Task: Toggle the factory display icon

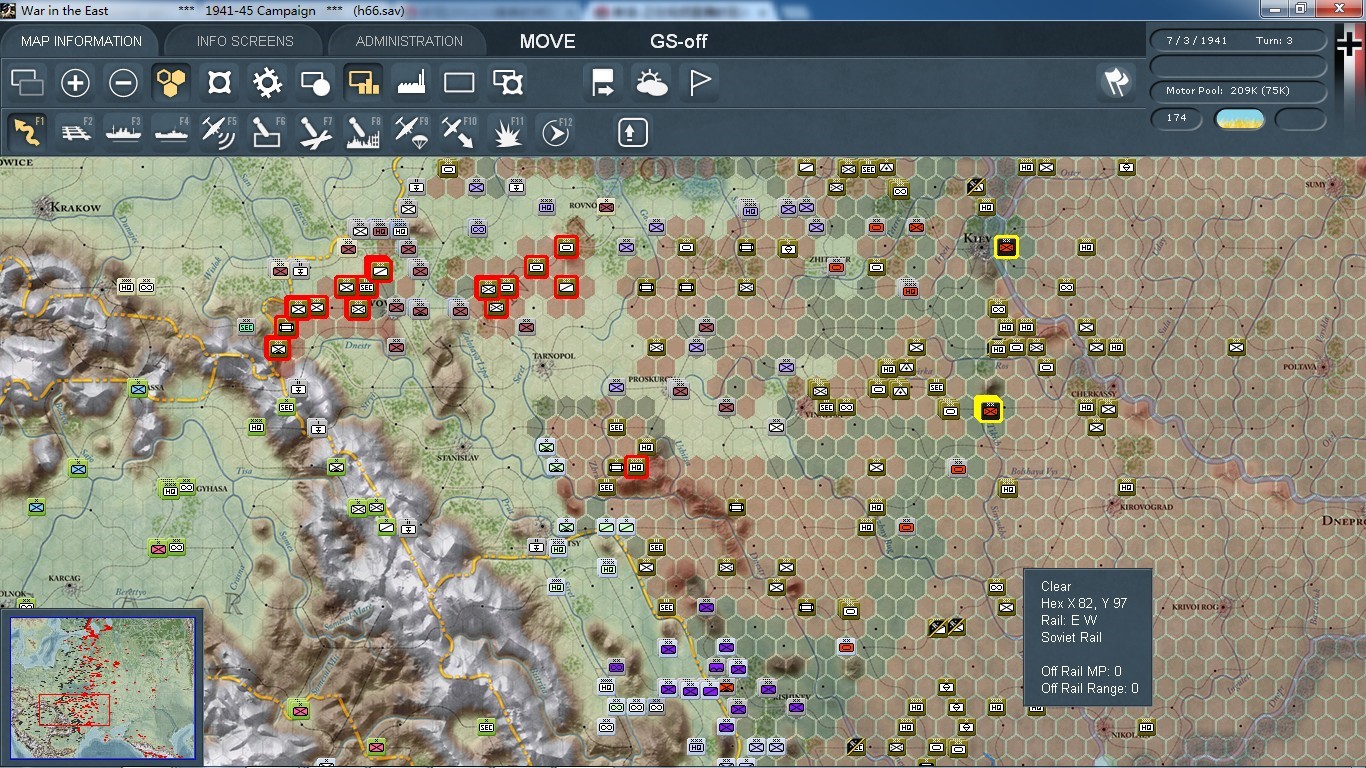Action: click(x=411, y=82)
